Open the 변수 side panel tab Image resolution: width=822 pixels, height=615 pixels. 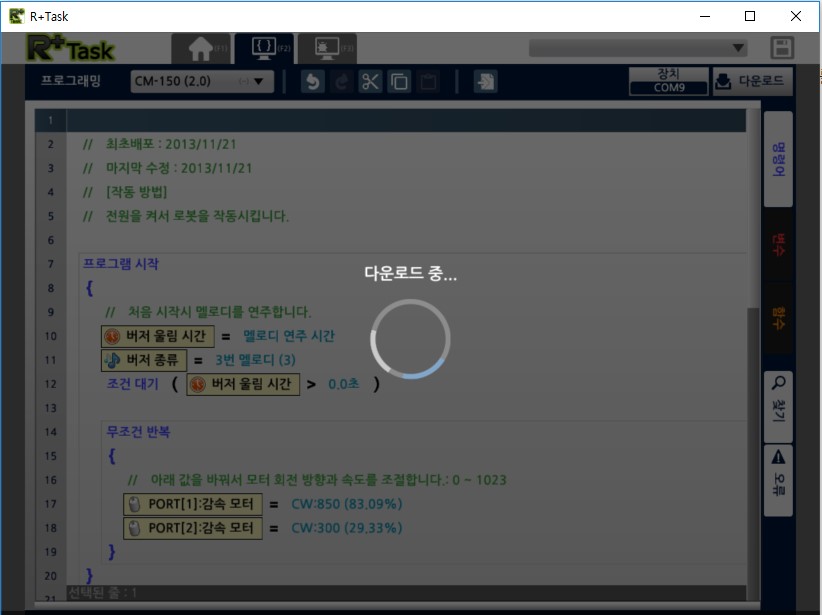[x=778, y=244]
